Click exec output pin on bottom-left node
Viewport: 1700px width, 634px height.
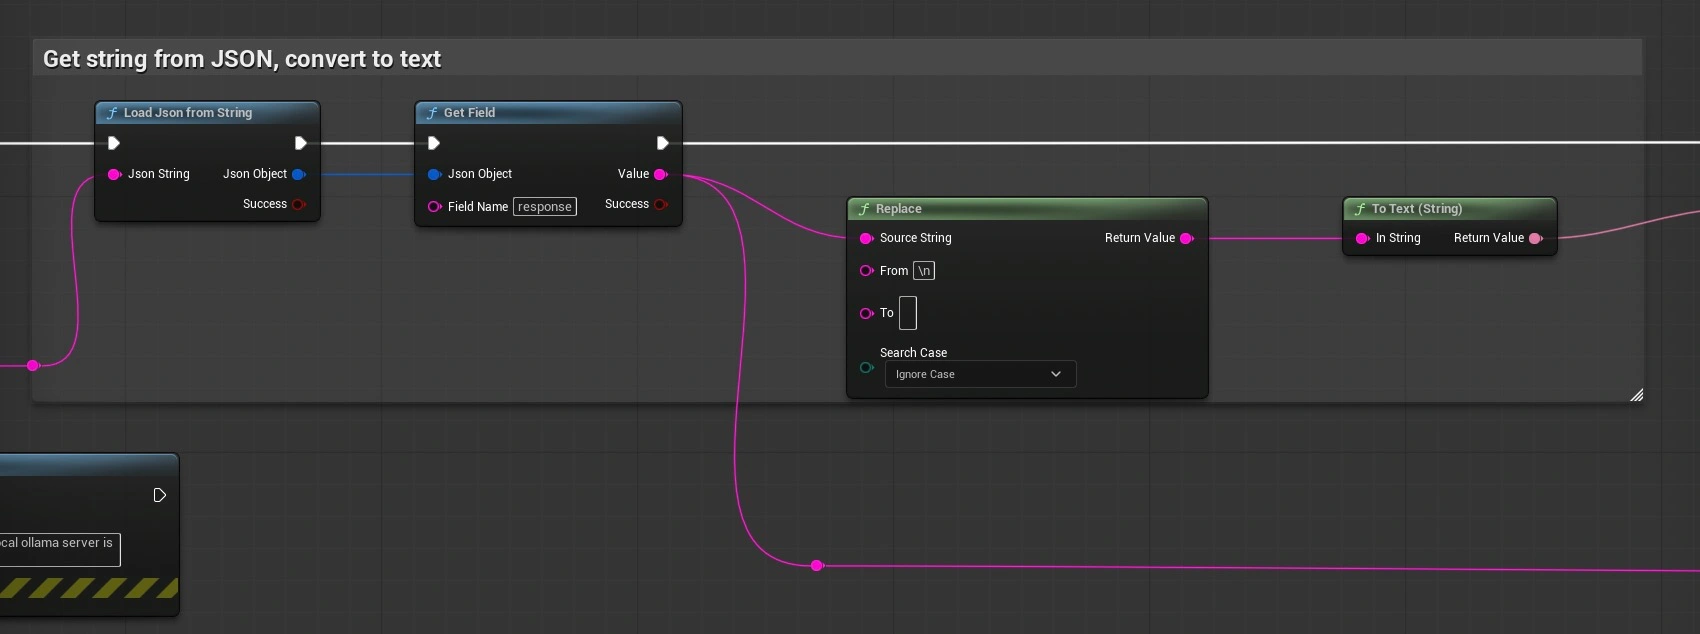[x=159, y=495]
